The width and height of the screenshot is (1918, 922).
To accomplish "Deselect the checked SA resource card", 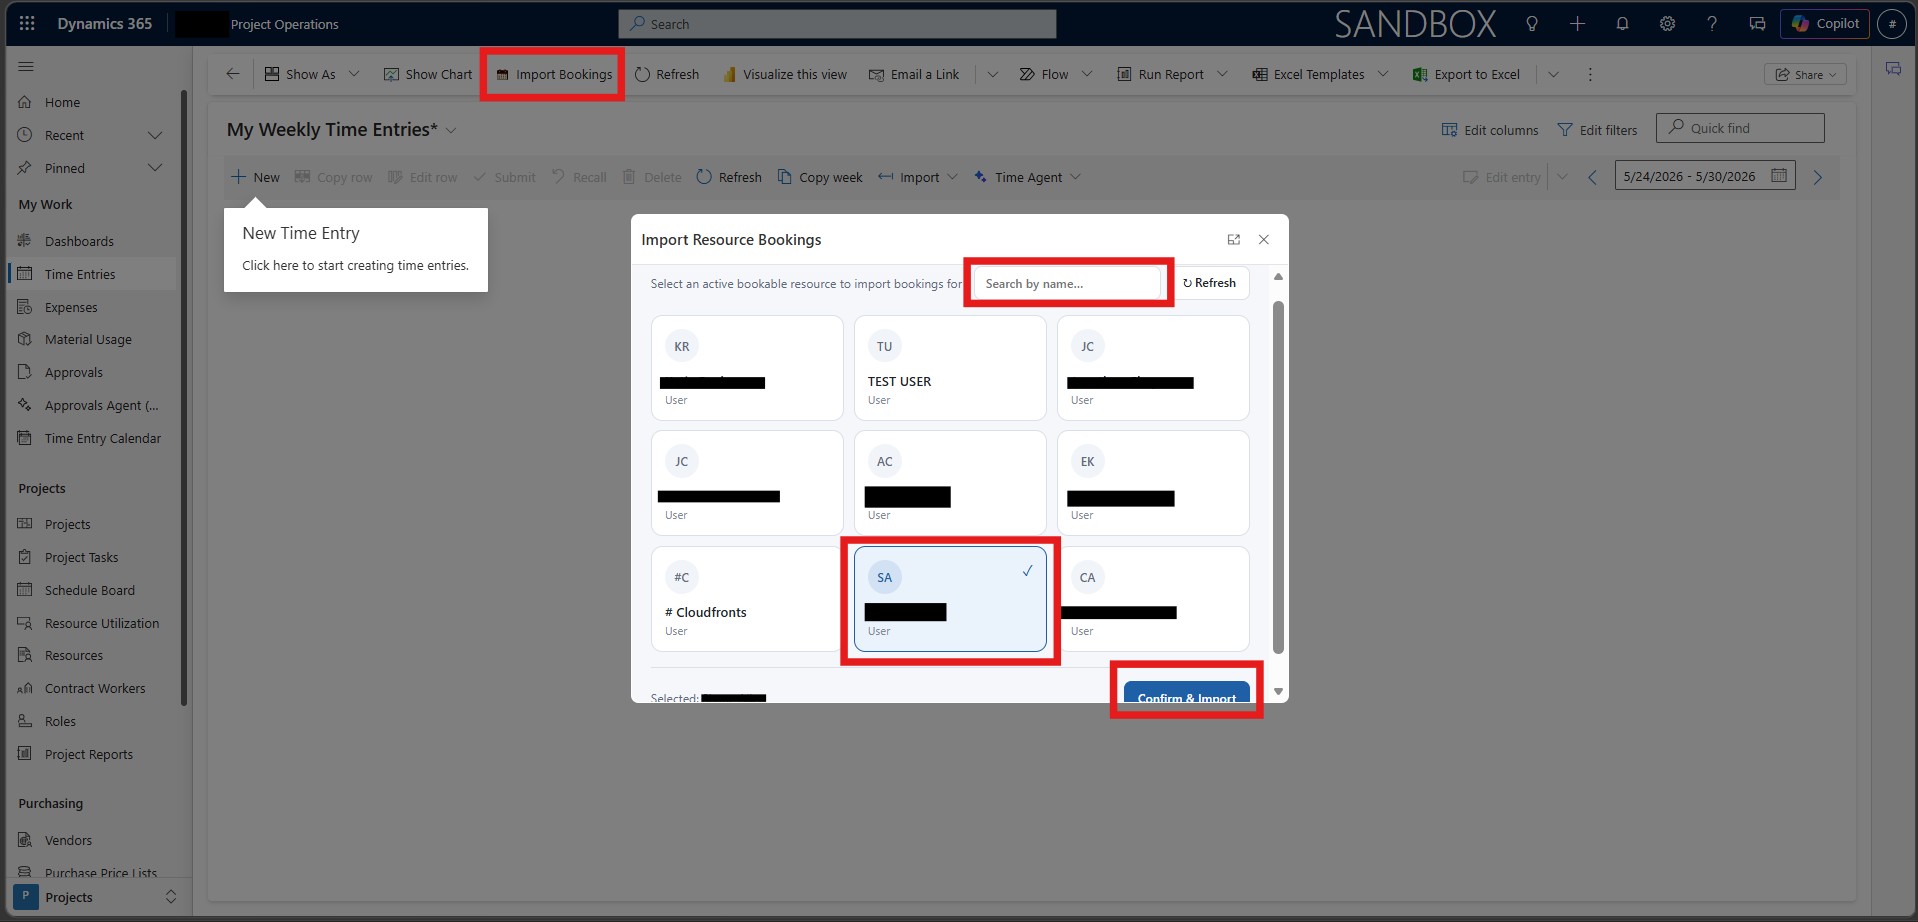I will tap(950, 599).
